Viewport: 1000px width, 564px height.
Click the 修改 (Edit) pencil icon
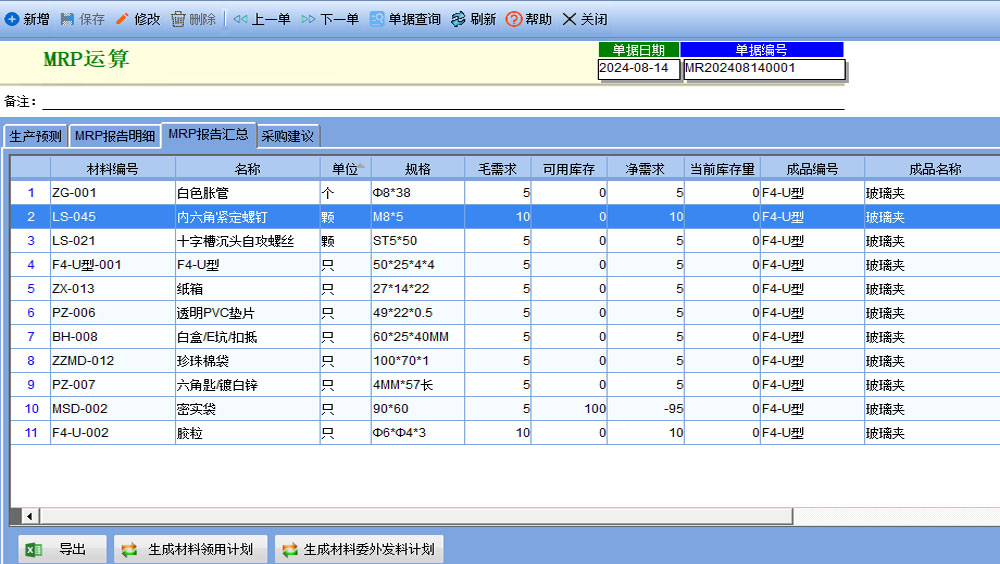click(x=122, y=19)
